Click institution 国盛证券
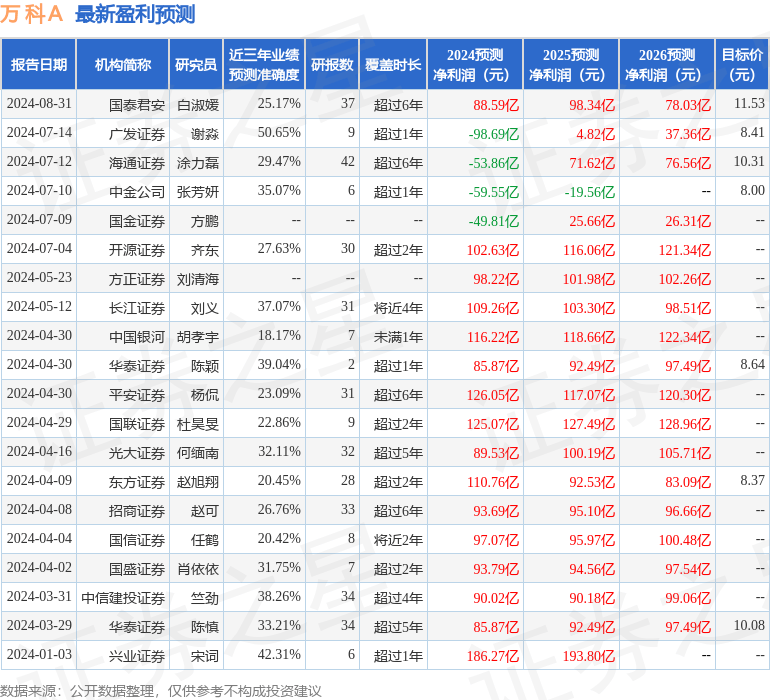The width and height of the screenshot is (770, 700). pyautogui.click(x=137, y=569)
